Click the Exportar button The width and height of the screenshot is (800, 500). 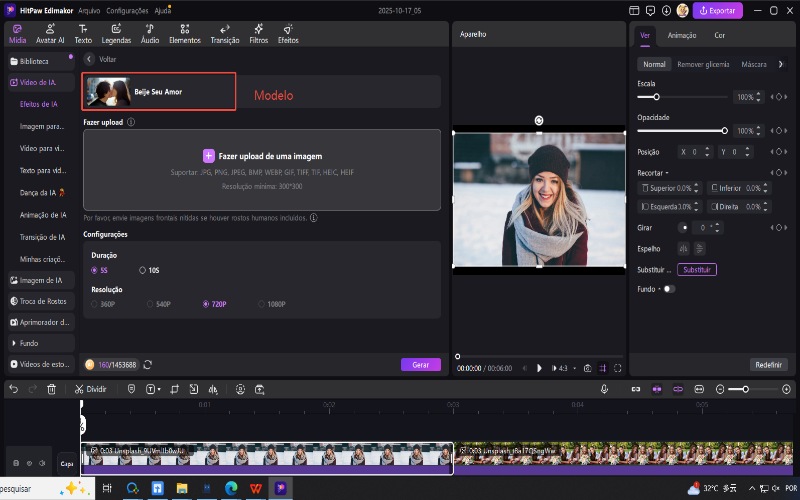[x=717, y=10]
